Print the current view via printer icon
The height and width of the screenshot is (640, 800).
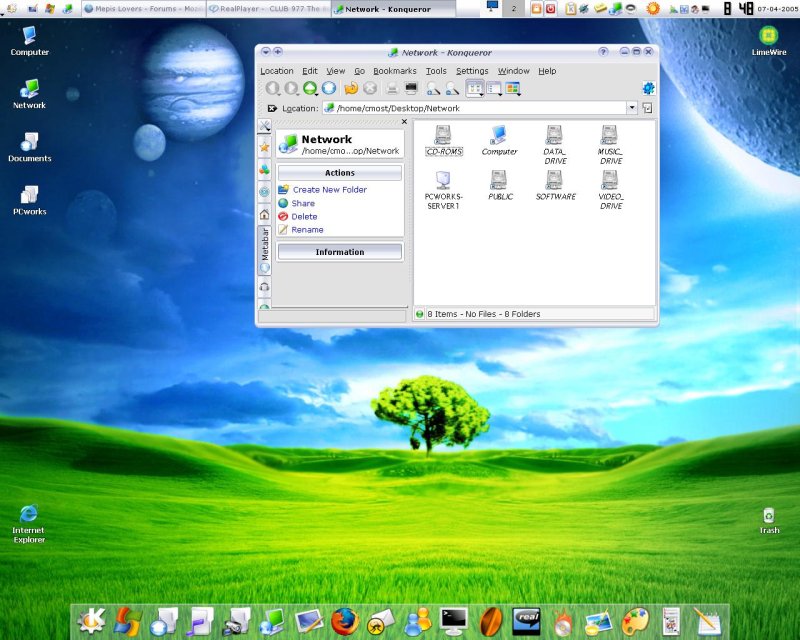coord(392,88)
